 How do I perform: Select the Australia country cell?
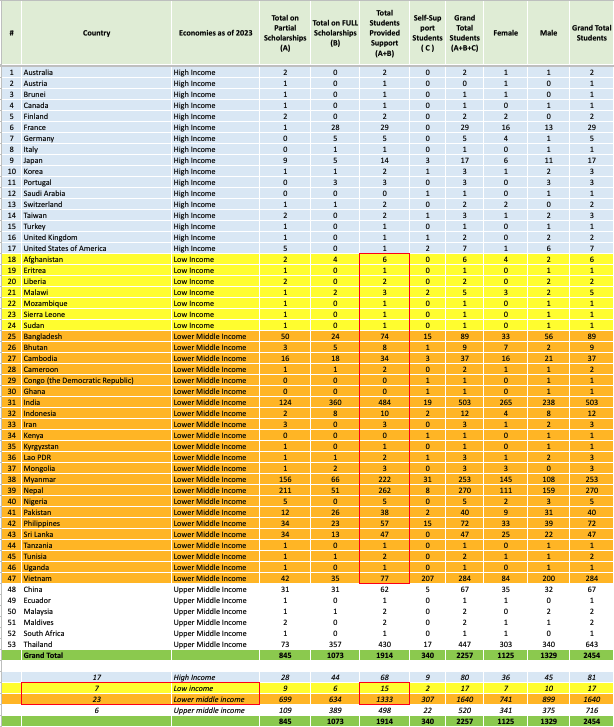96,72
